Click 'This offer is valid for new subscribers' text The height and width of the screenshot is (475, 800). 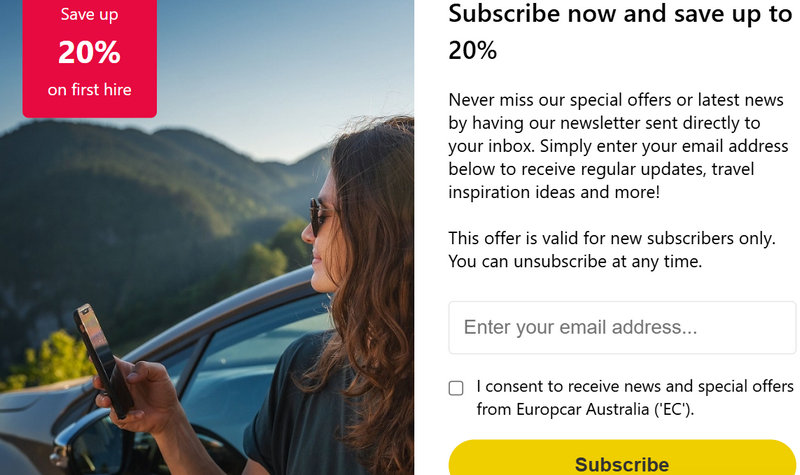[612, 238]
